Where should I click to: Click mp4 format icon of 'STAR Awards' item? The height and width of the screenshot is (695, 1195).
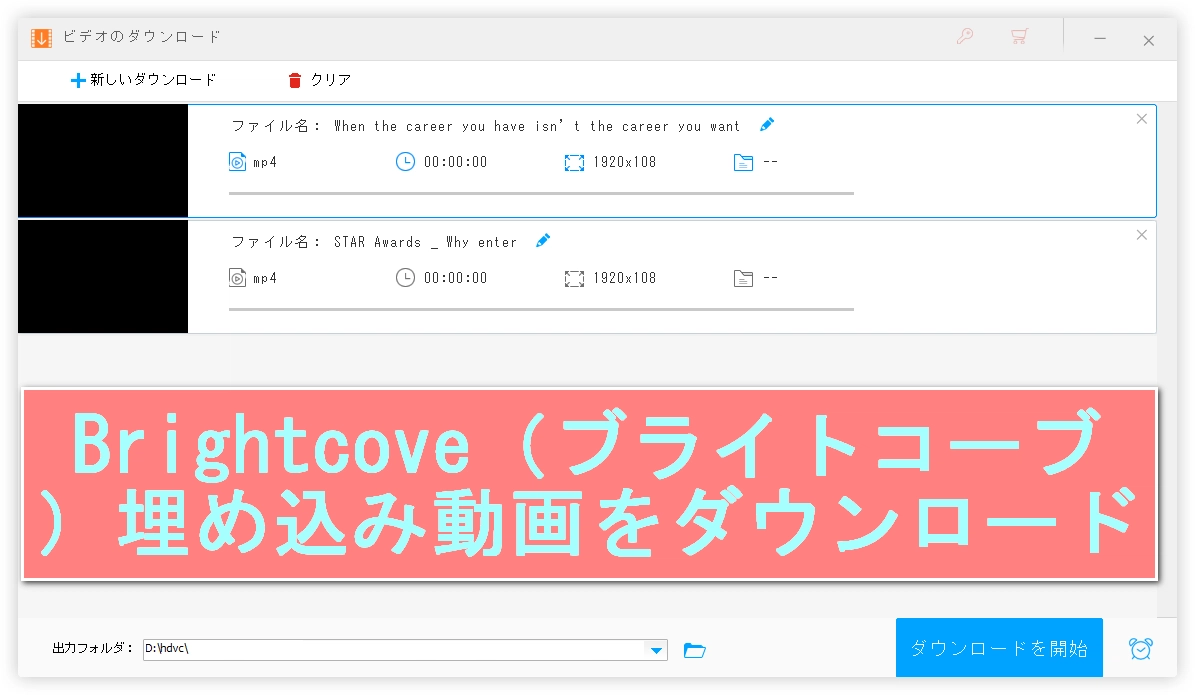tap(237, 277)
